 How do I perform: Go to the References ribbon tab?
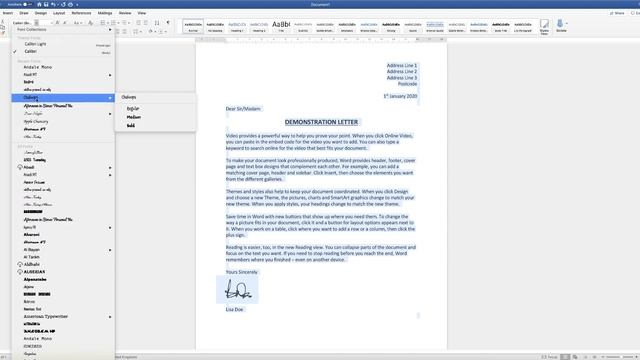pyautogui.click(x=81, y=13)
